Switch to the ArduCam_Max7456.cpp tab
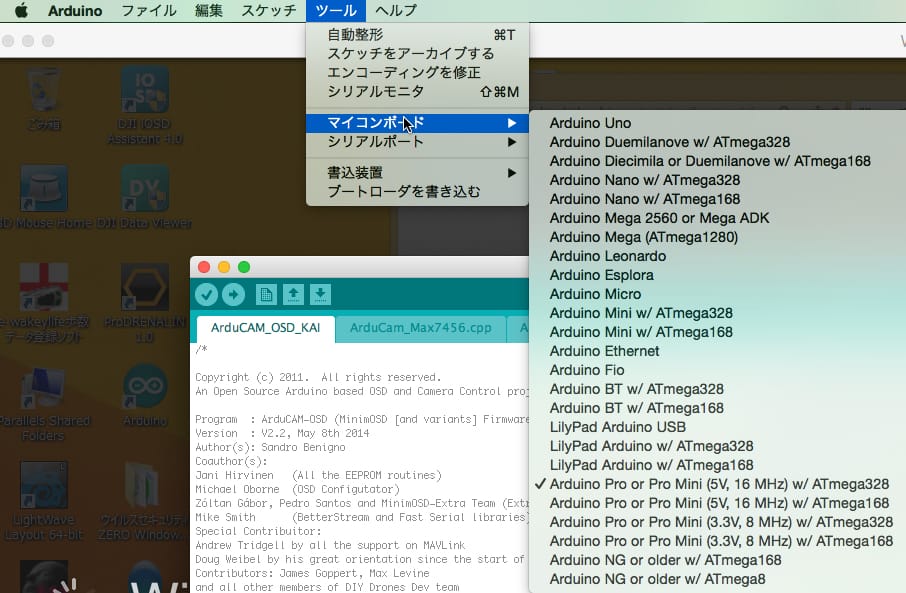Viewport: 906px width, 593px height. (420, 328)
